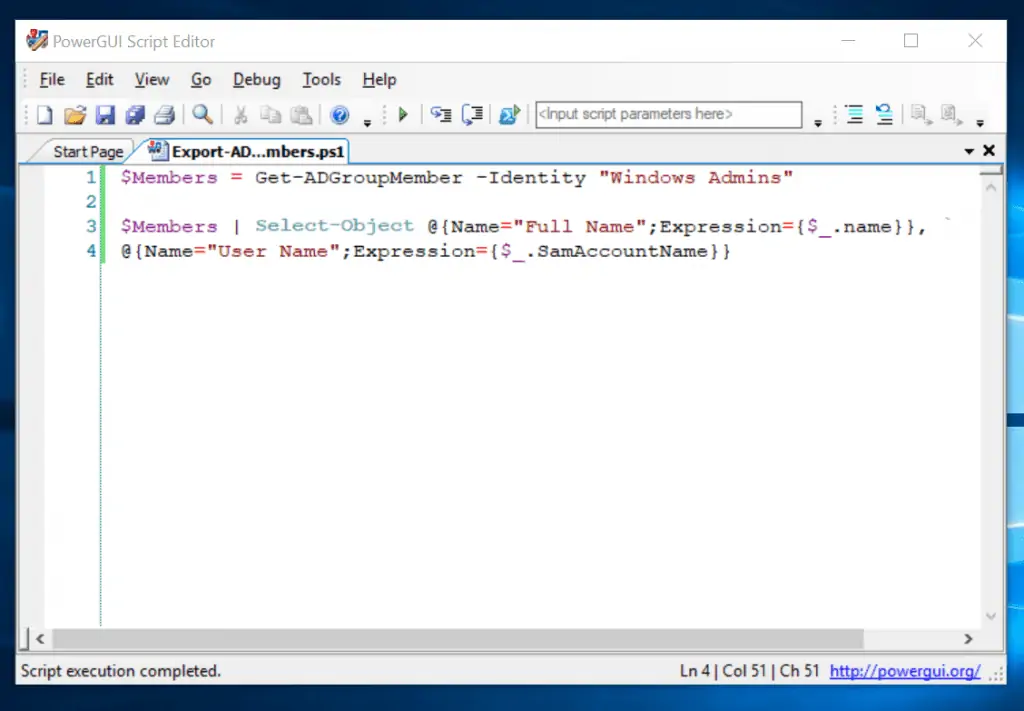The image size is (1024, 711).
Task: Click the "Windows Admins" string
Action: pos(696,178)
